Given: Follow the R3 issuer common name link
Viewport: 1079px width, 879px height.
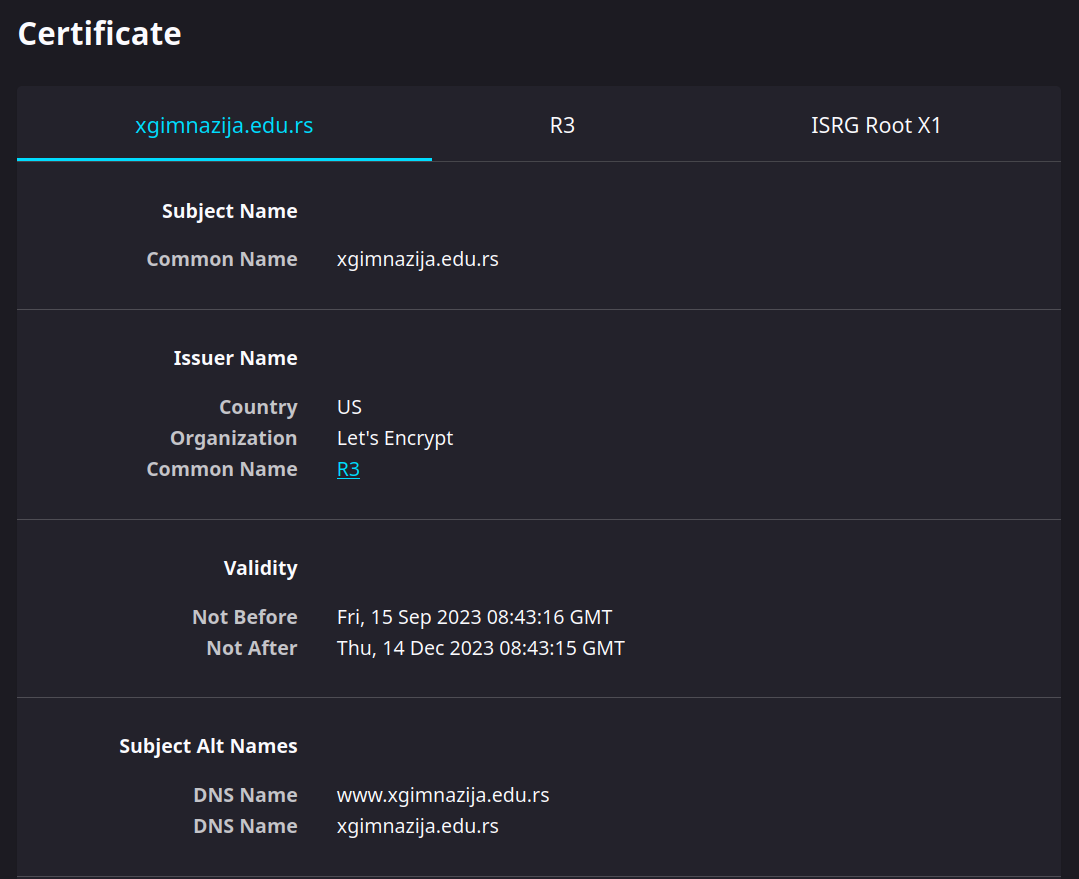Looking at the screenshot, I should (348, 469).
